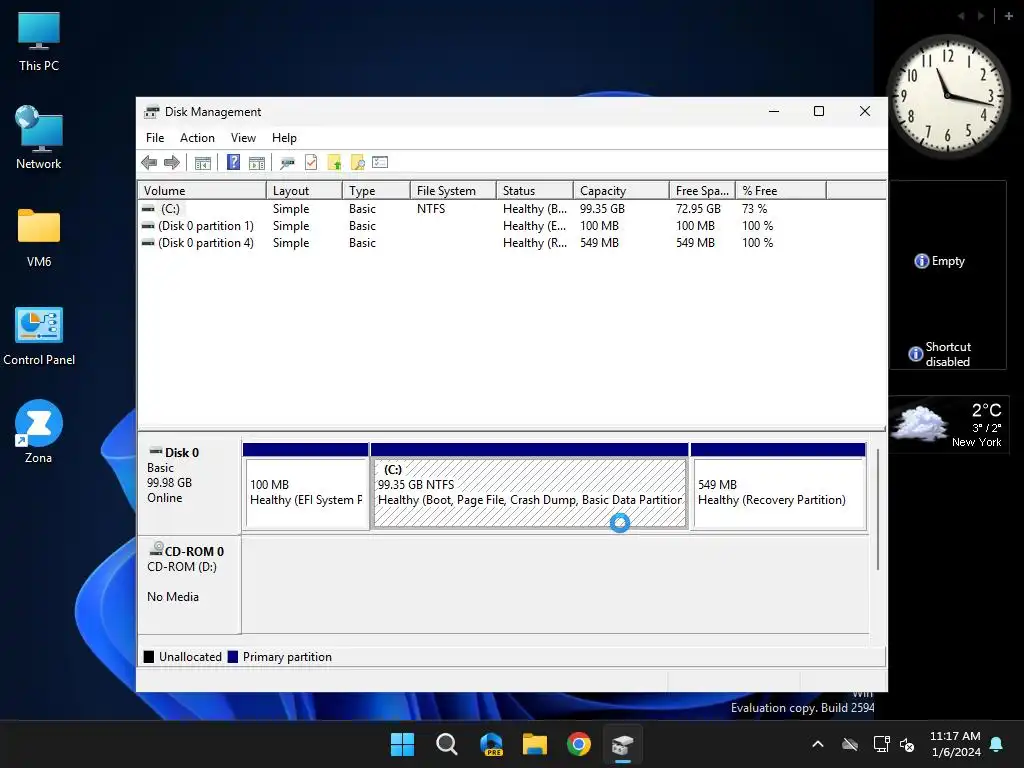Click the 72.95 GB free space cell
Viewport: 1024px width, 768px height.
point(698,209)
